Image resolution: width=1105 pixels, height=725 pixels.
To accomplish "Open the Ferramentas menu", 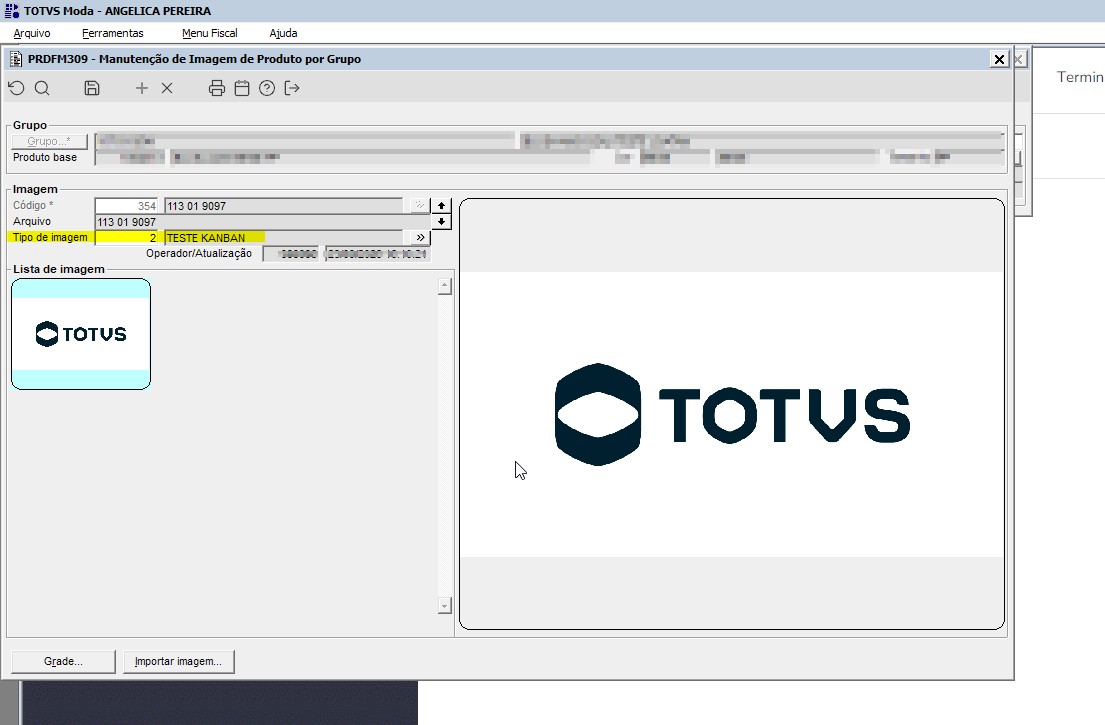I will [113, 33].
